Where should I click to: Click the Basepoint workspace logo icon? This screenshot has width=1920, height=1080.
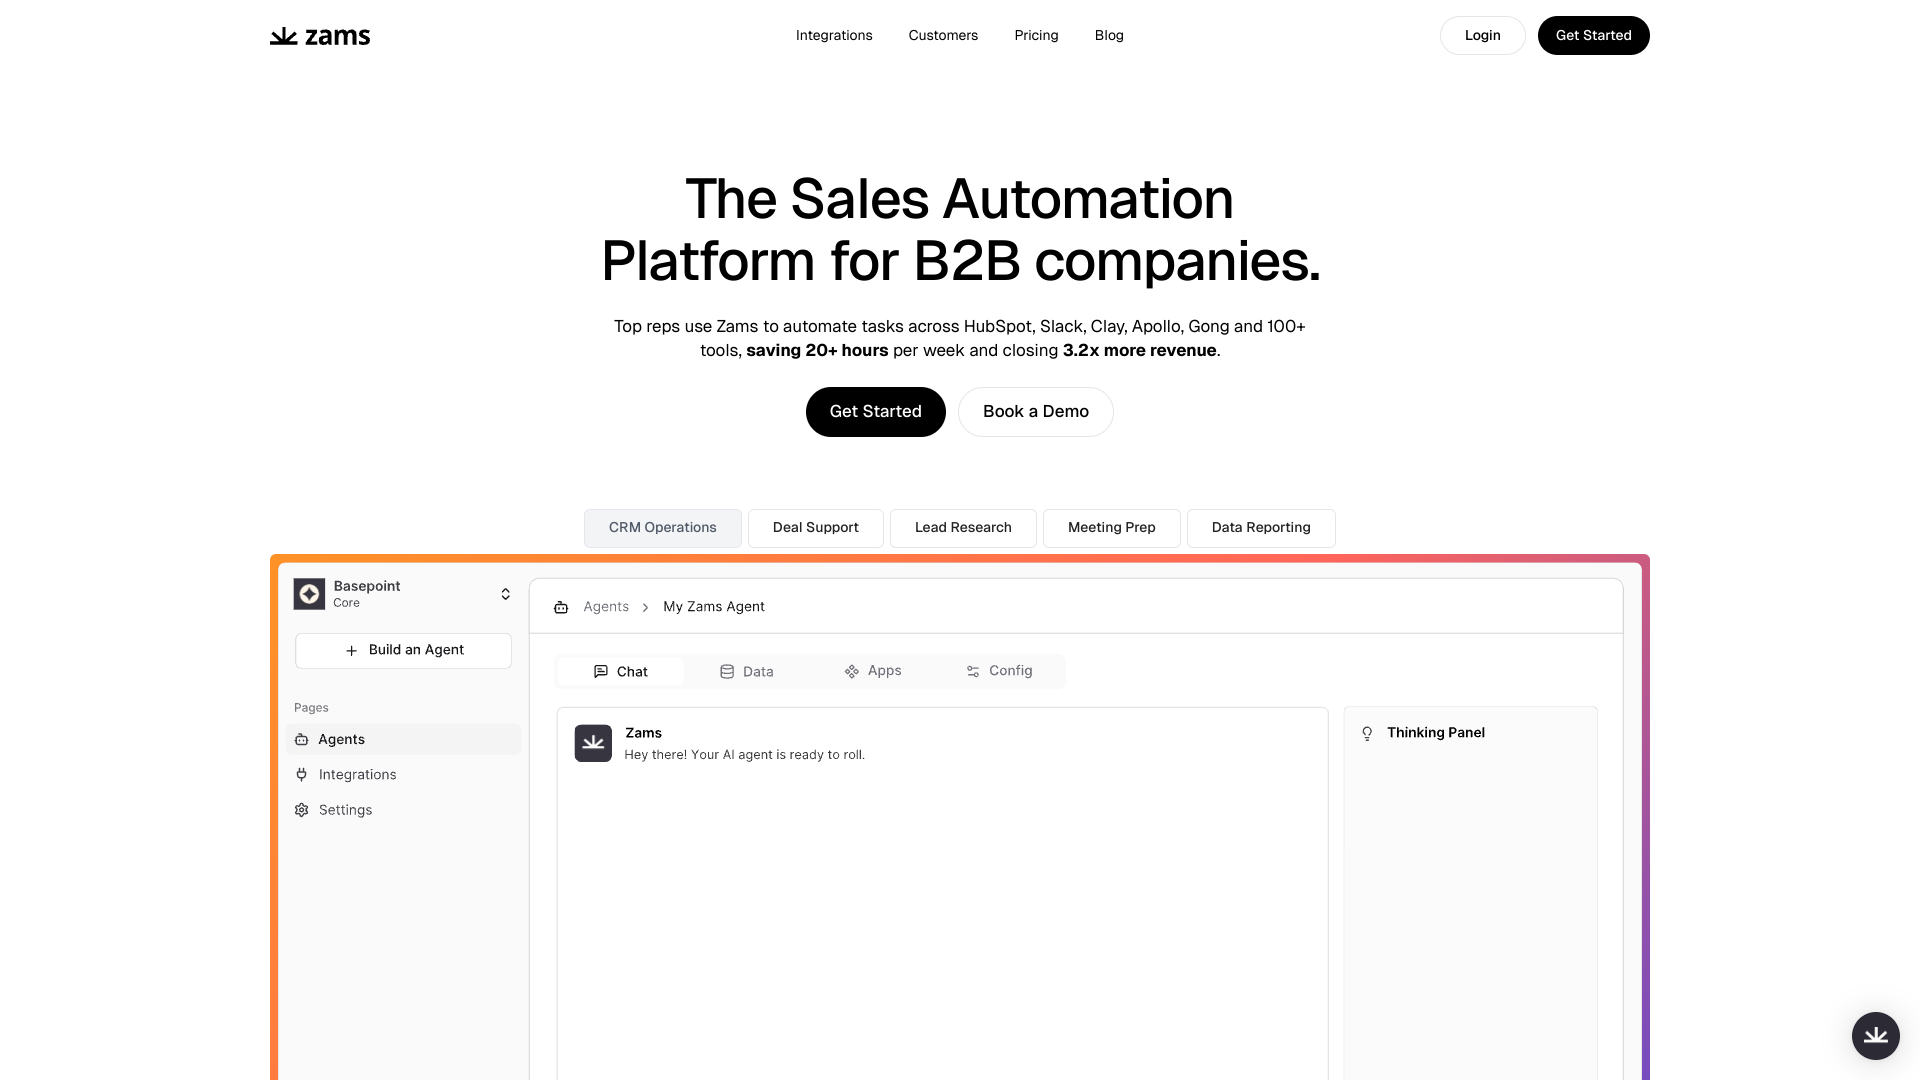pos(309,594)
